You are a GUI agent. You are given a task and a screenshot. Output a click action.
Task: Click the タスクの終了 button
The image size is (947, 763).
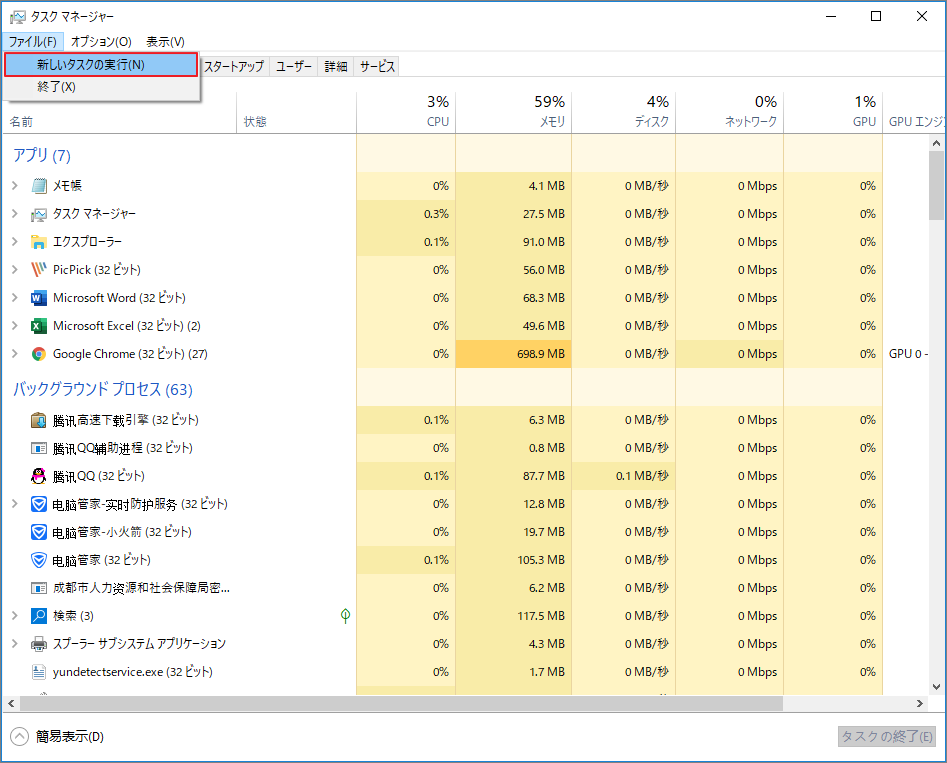coord(886,736)
